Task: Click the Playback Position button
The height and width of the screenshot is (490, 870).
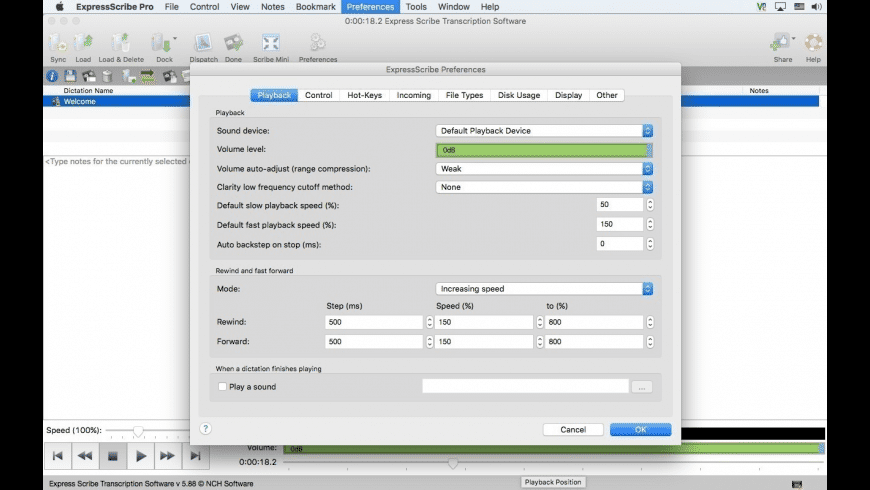Action: click(x=553, y=482)
